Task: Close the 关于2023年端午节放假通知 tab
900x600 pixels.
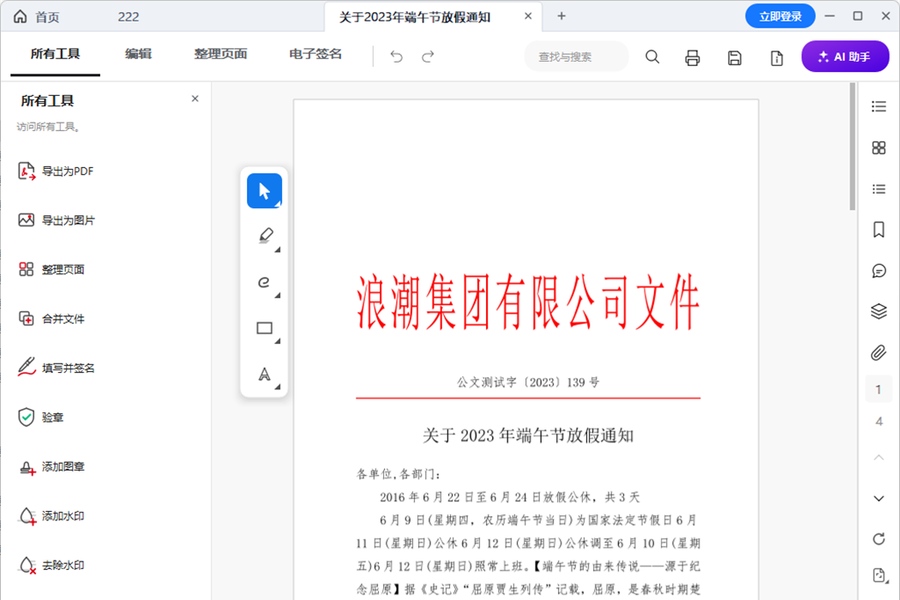Action: [x=528, y=16]
